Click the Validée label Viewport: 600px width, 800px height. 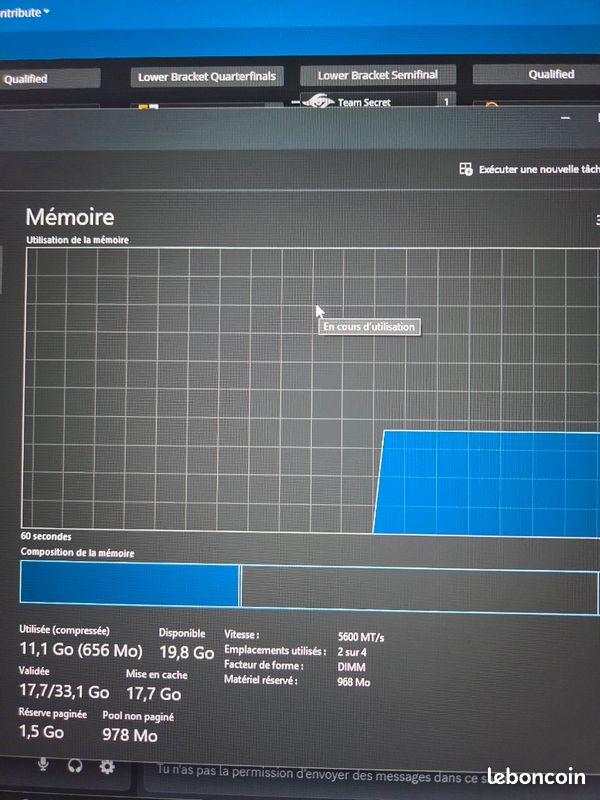[x=34, y=671]
